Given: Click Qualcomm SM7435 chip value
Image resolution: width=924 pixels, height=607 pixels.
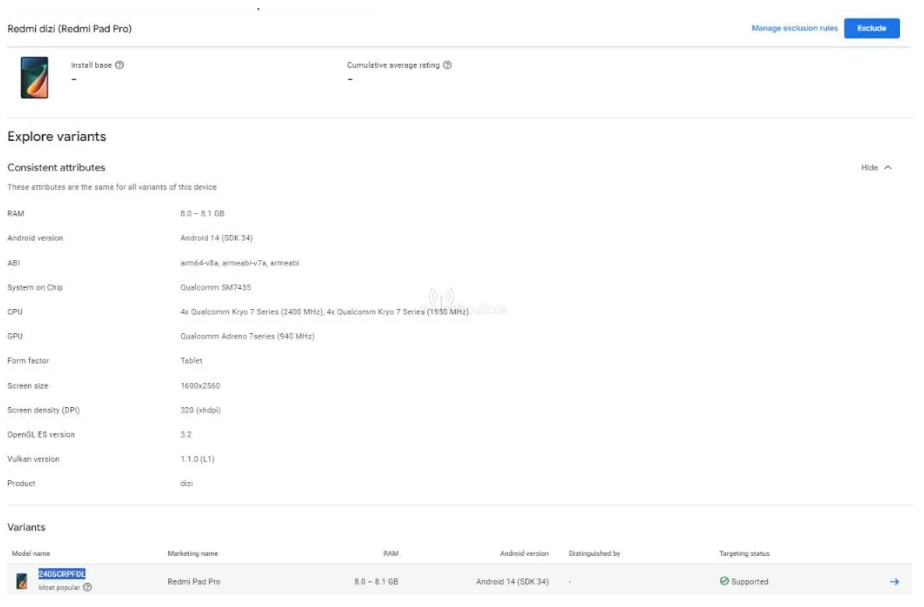Looking at the screenshot, I should (216, 288).
